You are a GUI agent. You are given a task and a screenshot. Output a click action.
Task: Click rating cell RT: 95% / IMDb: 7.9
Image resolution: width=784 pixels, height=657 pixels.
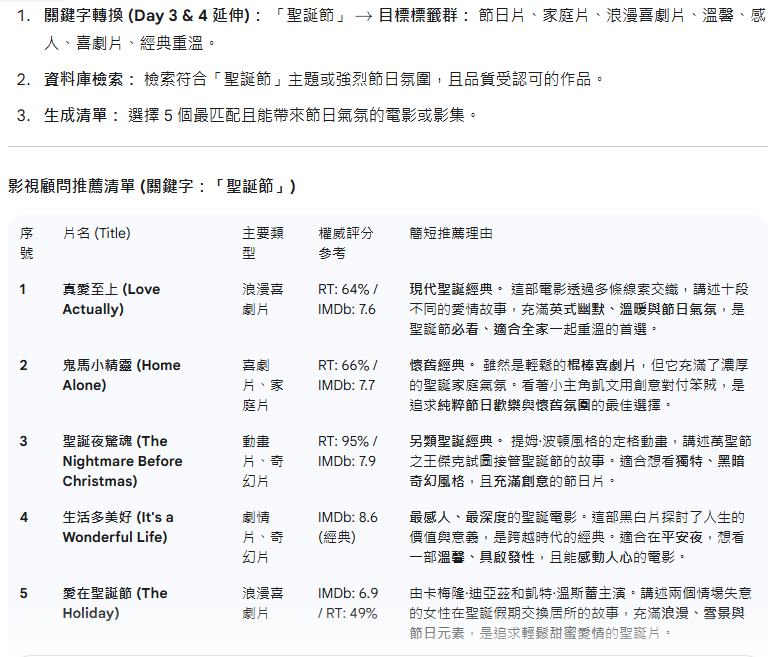pos(348,451)
